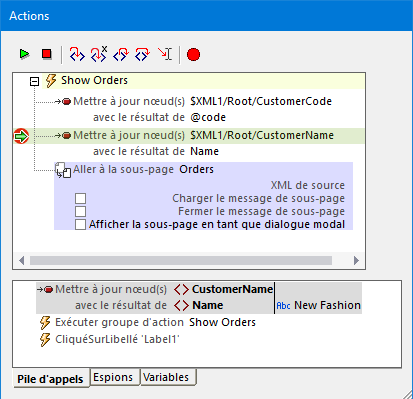Select bold Name in the call stack
The image size is (413, 399).
208,305
